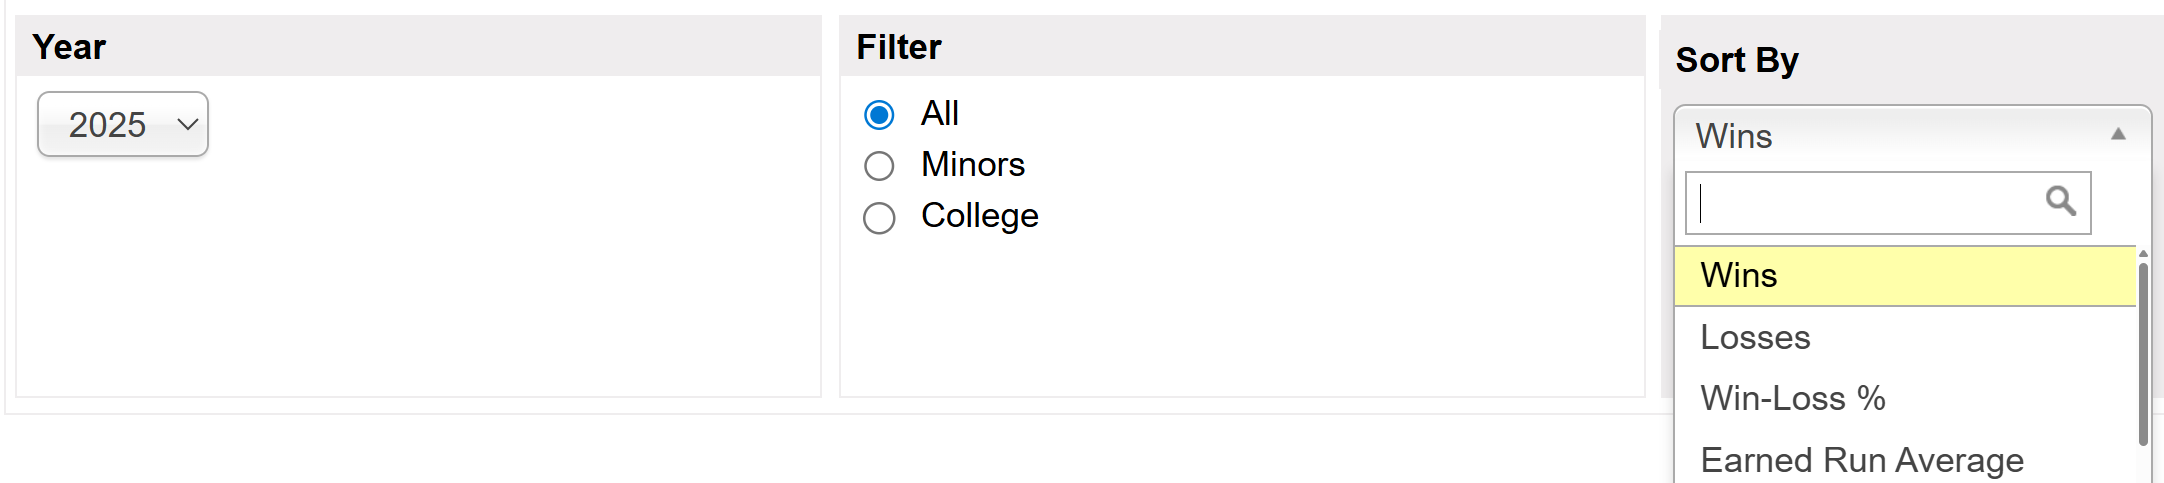This screenshot has height=483, width=2164.
Task: Click the All label text
Action: [939, 113]
